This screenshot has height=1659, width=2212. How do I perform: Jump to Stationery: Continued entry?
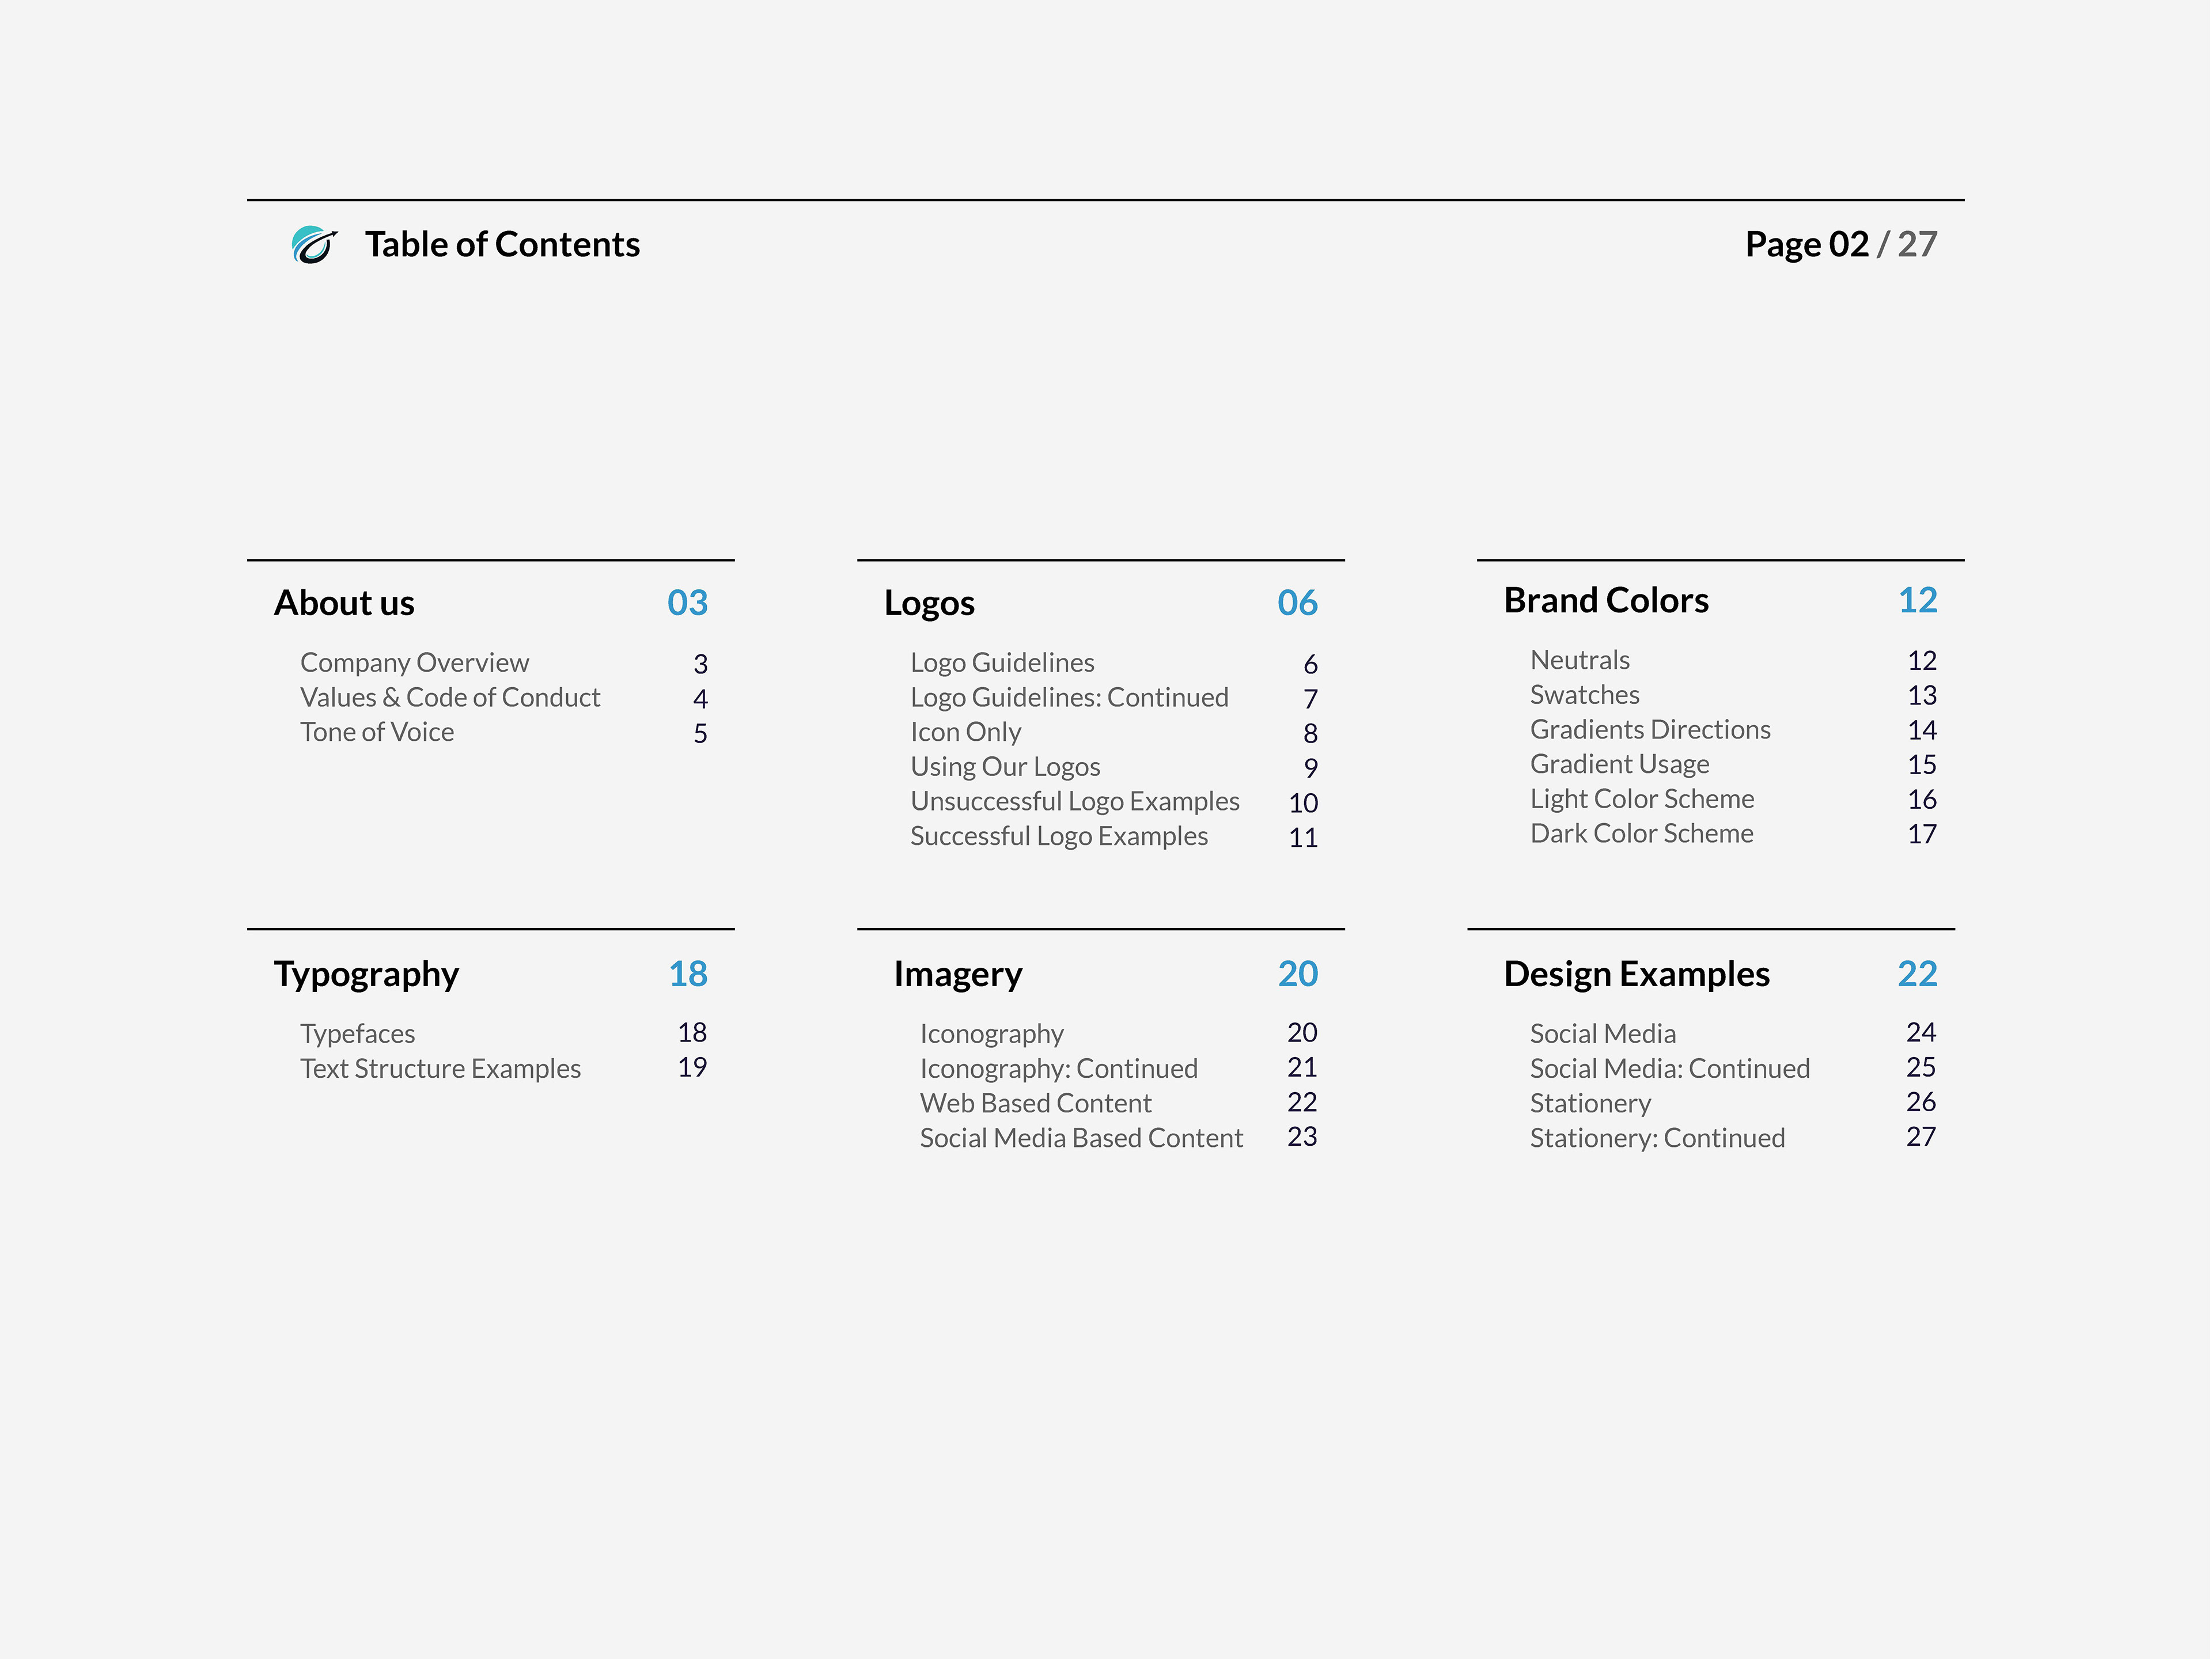1657,1139
